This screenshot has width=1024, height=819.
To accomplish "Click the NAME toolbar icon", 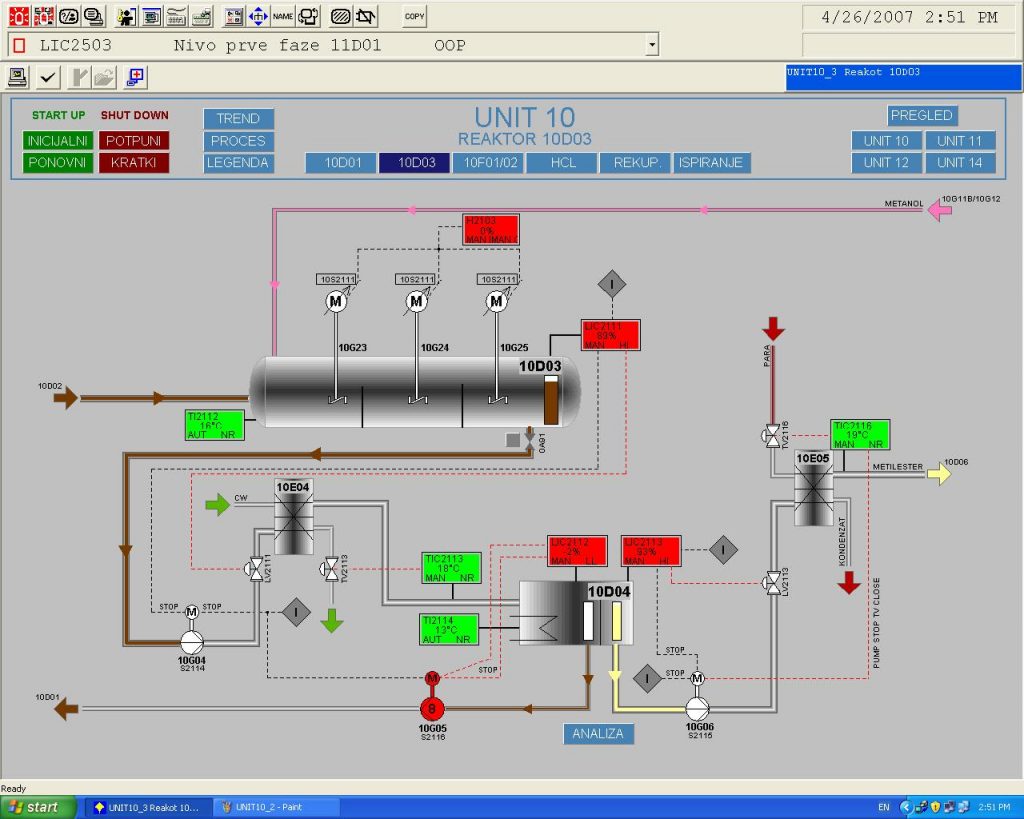I will point(283,16).
